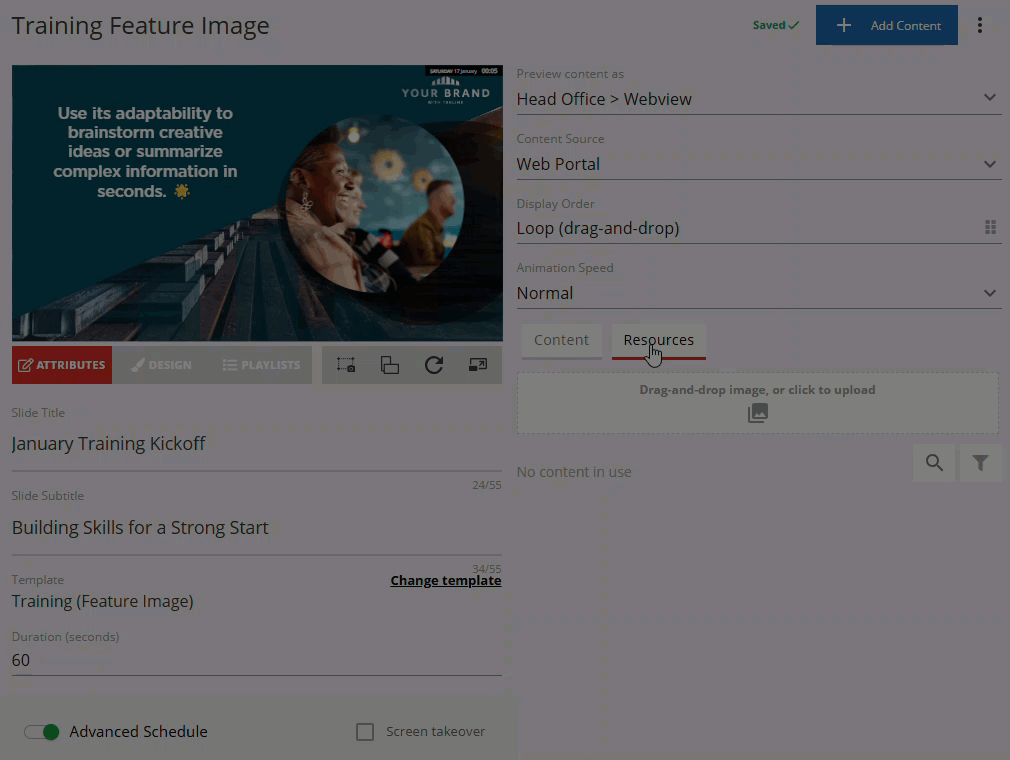This screenshot has height=760, width=1010.
Task: Click the Add Content button
Action: pyautogui.click(x=886, y=25)
